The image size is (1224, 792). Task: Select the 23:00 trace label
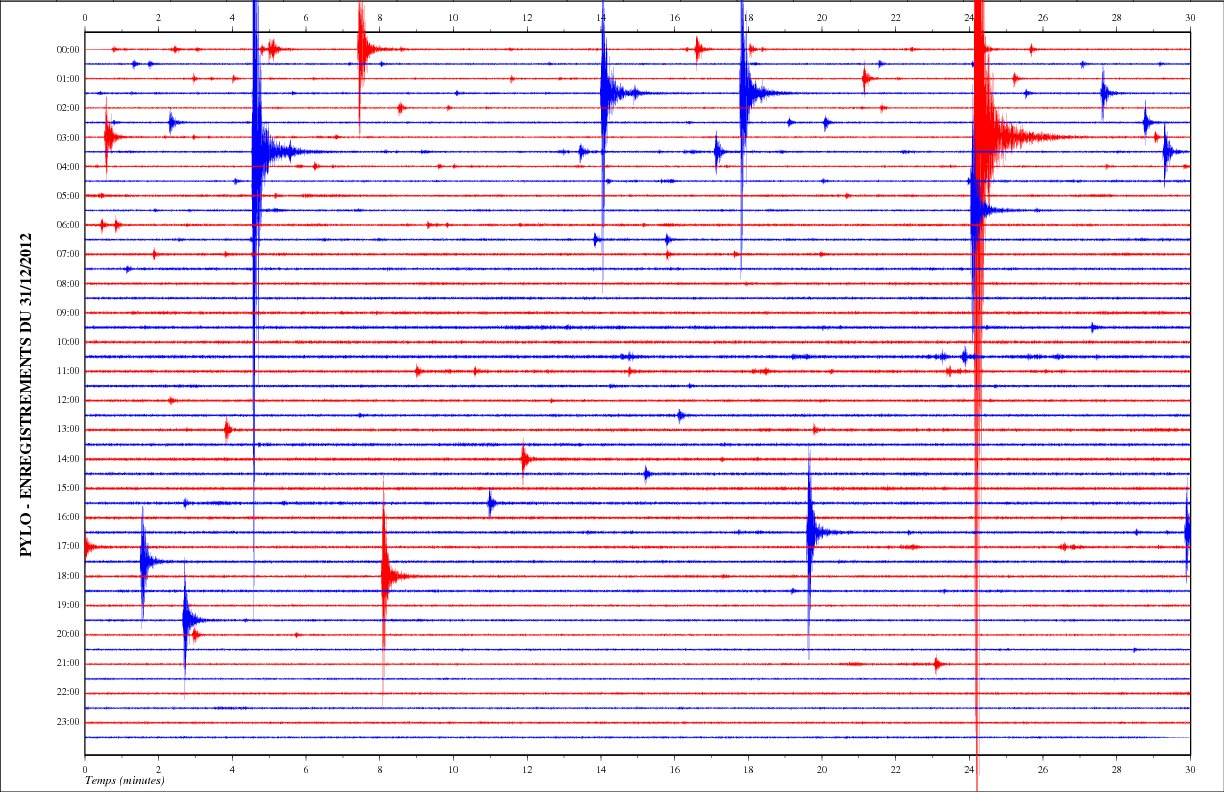(x=68, y=722)
